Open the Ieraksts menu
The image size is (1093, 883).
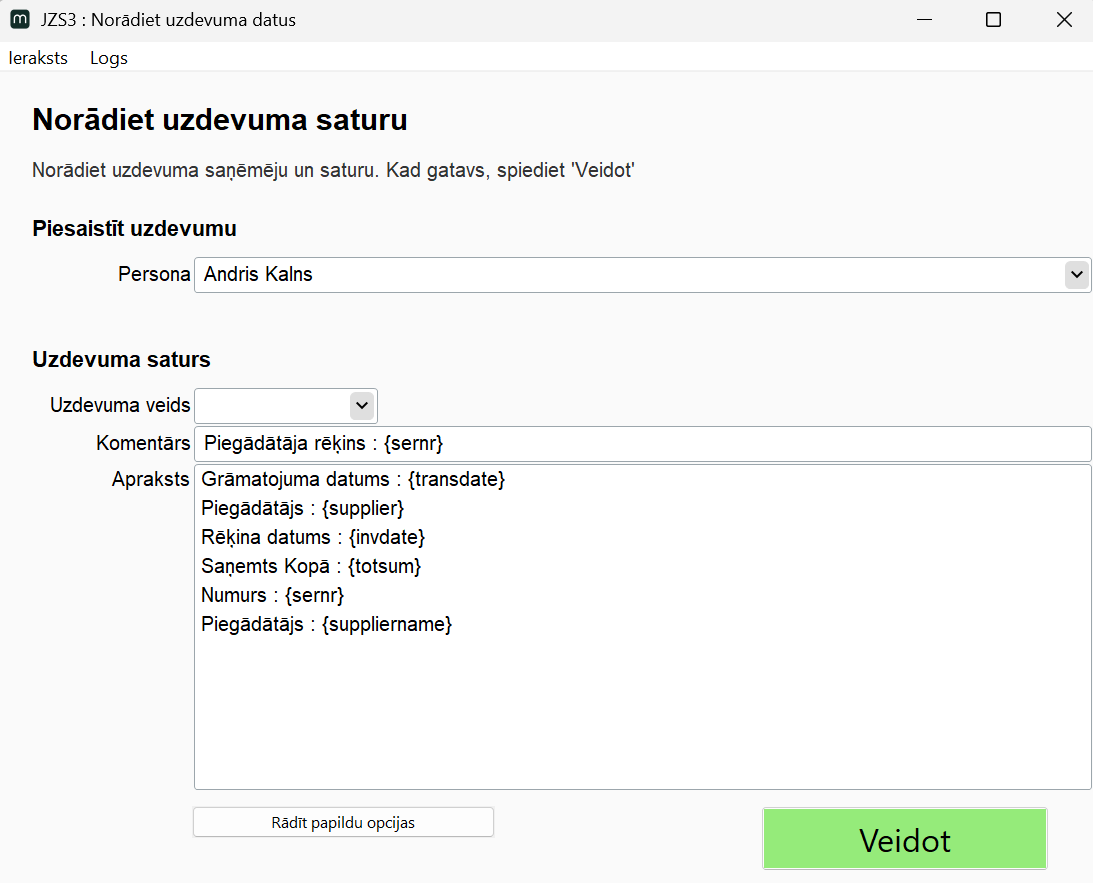[38, 58]
